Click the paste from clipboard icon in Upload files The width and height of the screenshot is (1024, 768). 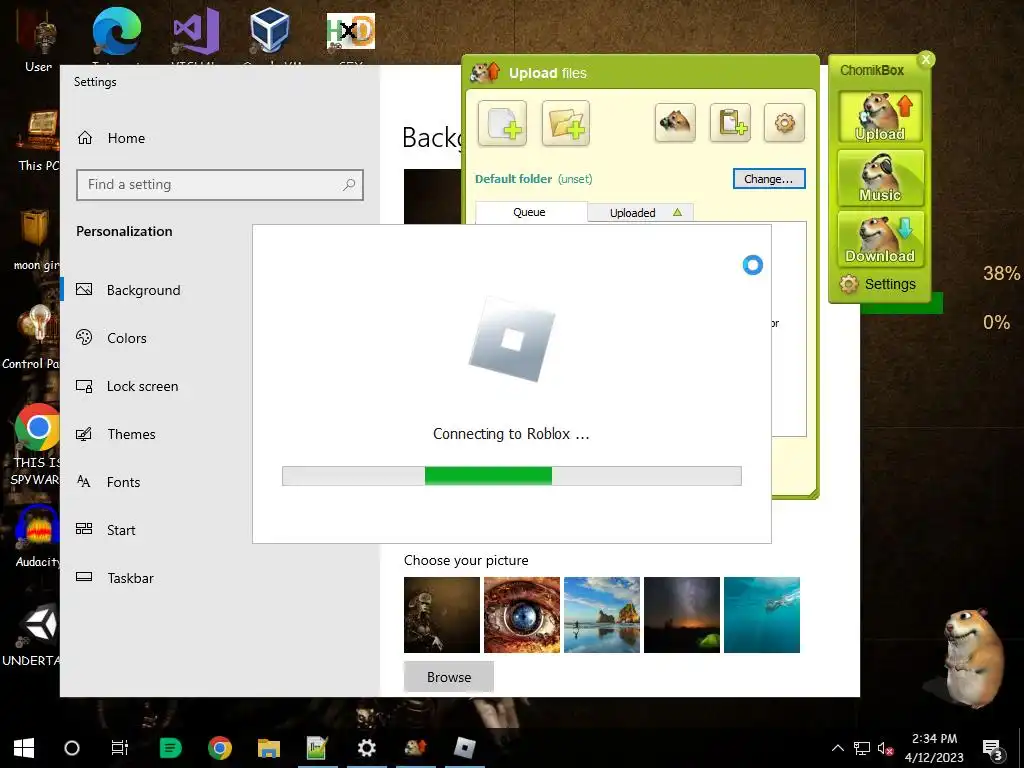(730, 122)
